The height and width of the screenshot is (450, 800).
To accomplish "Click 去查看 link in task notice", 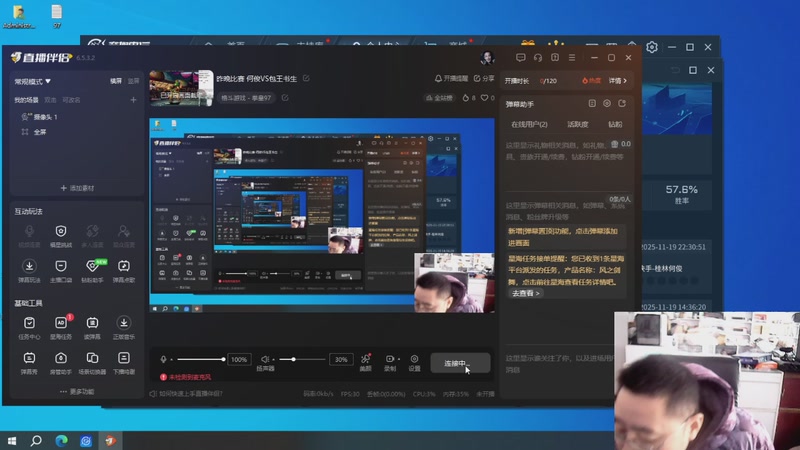I will click(525, 293).
